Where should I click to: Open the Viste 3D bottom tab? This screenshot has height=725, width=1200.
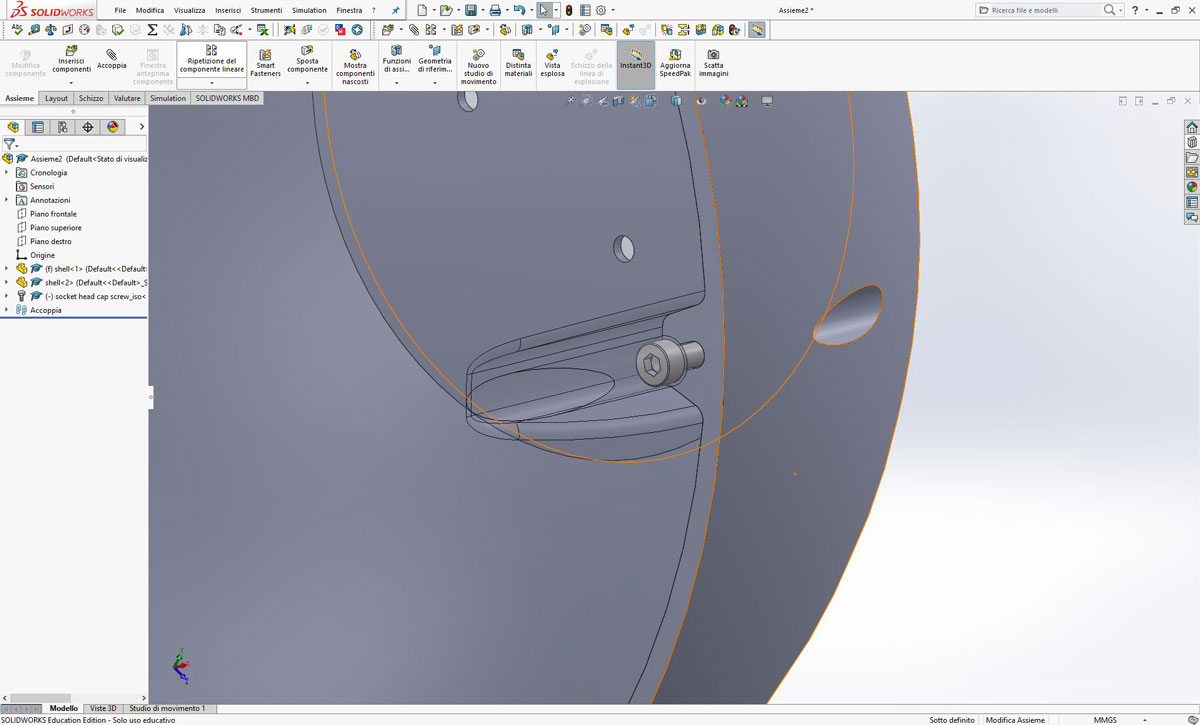pos(103,708)
